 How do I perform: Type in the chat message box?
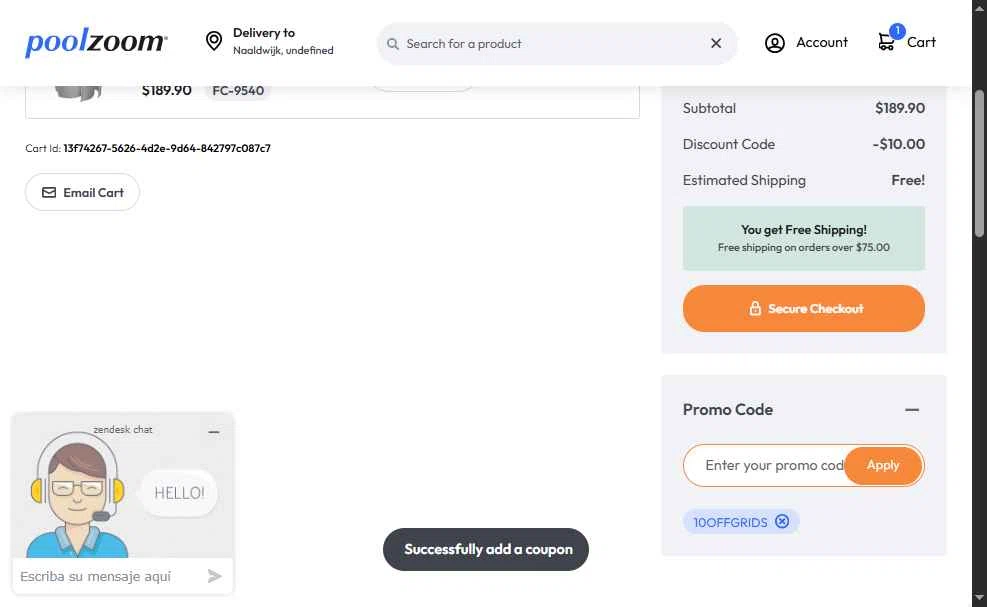105,576
